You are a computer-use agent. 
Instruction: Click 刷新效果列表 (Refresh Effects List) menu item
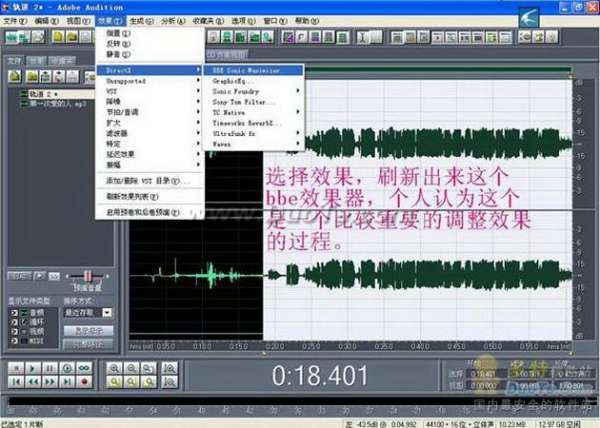(x=149, y=197)
